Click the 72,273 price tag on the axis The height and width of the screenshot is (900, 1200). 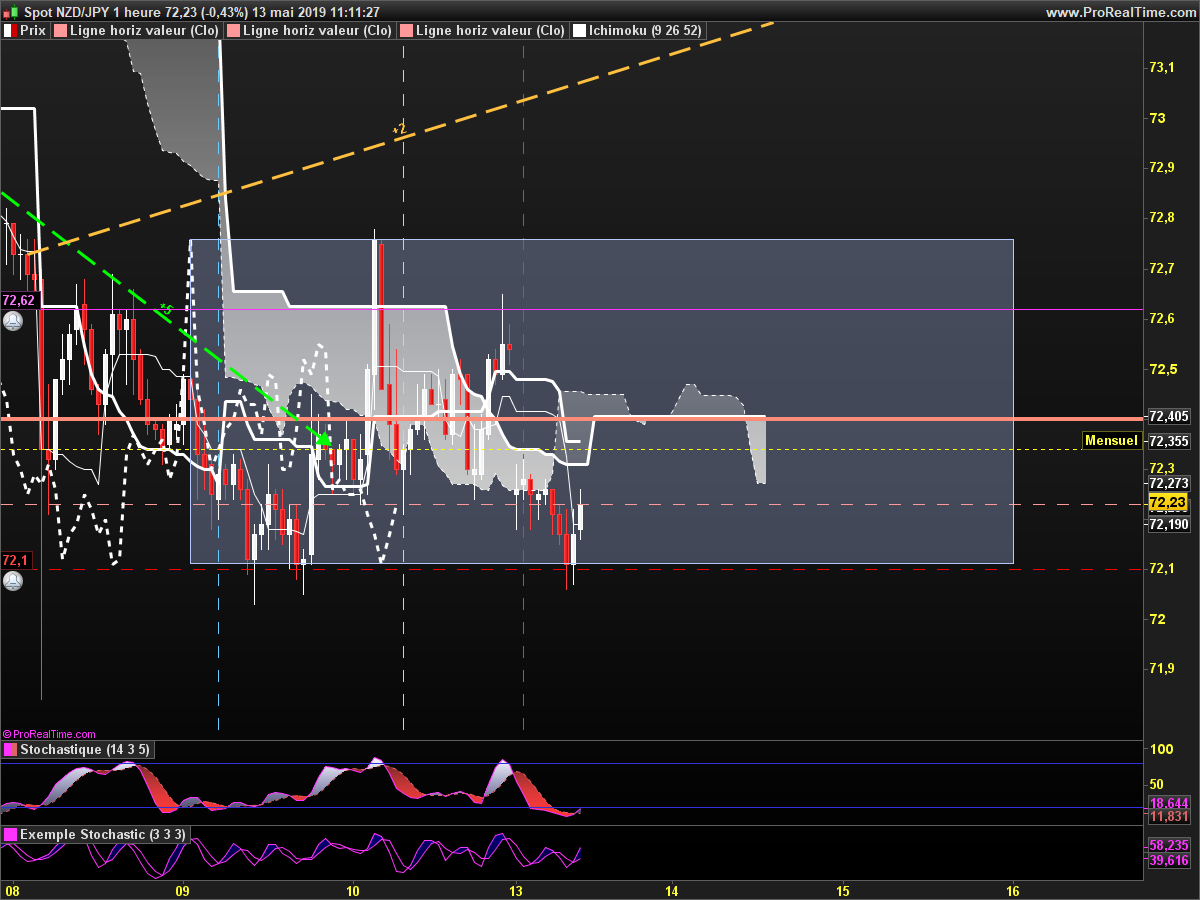coord(1169,484)
